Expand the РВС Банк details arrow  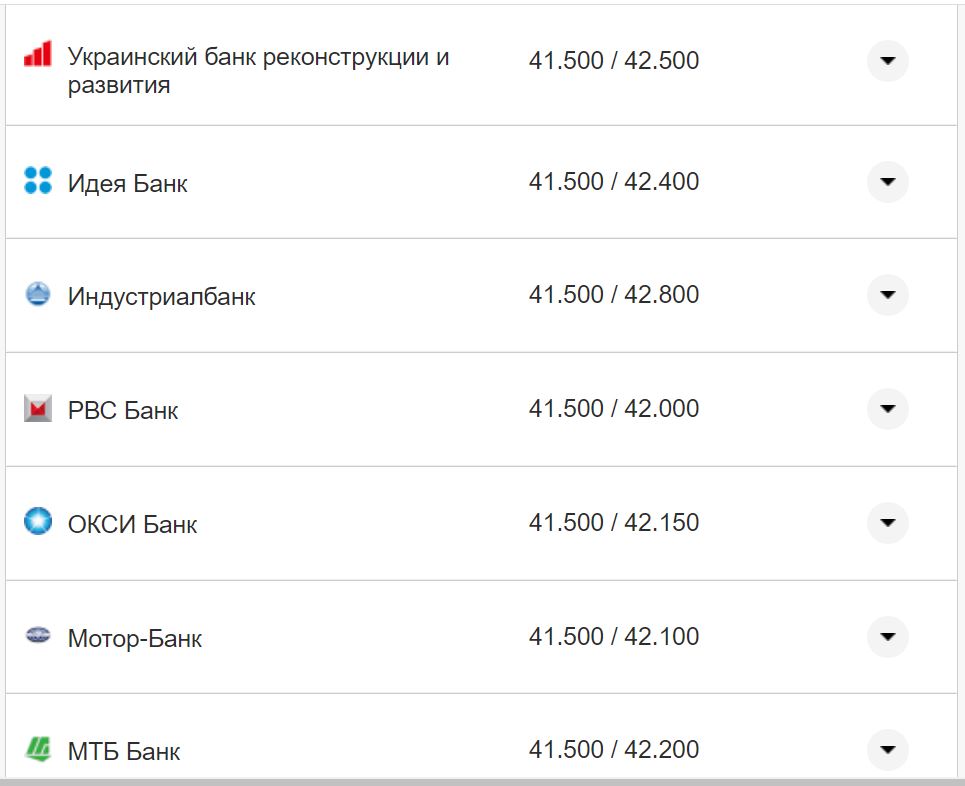(887, 409)
